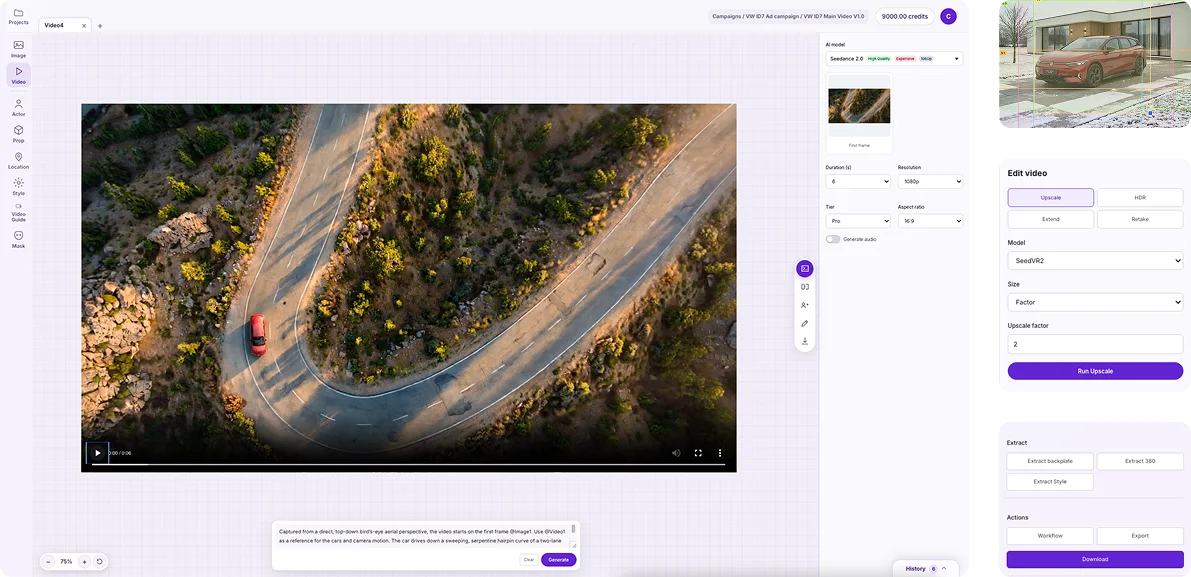The image size is (1191, 577).
Task: Open video player more options menu
Action: click(720, 453)
